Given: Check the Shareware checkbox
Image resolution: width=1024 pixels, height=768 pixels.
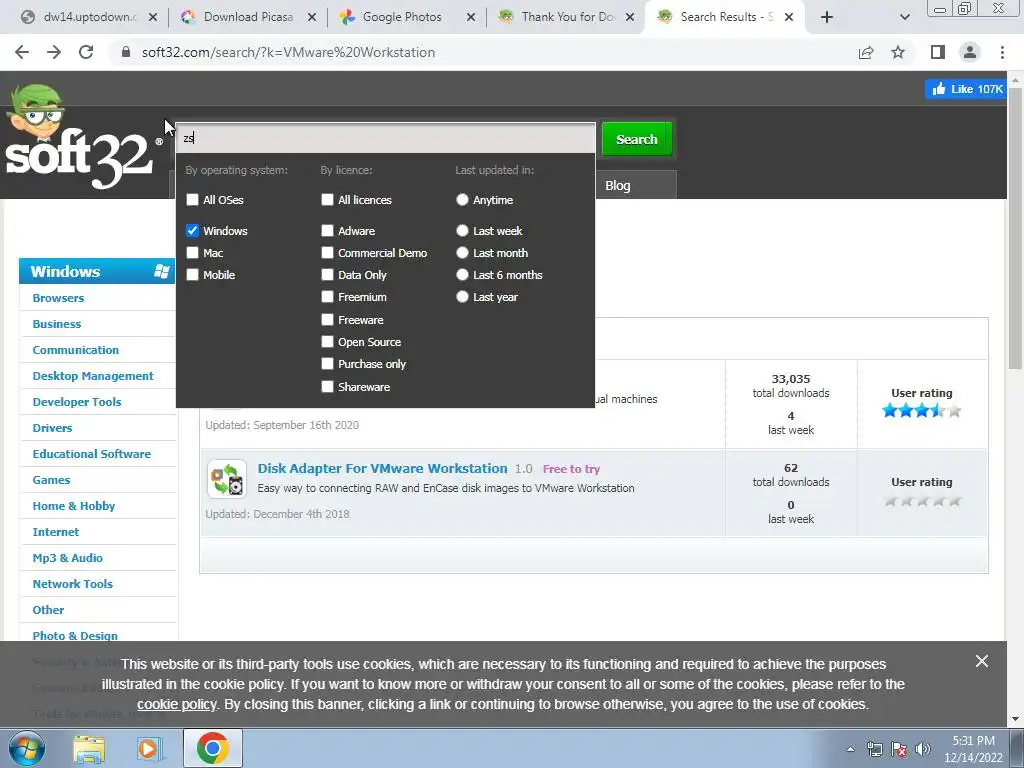Looking at the screenshot, I should [x=327, y=387].
